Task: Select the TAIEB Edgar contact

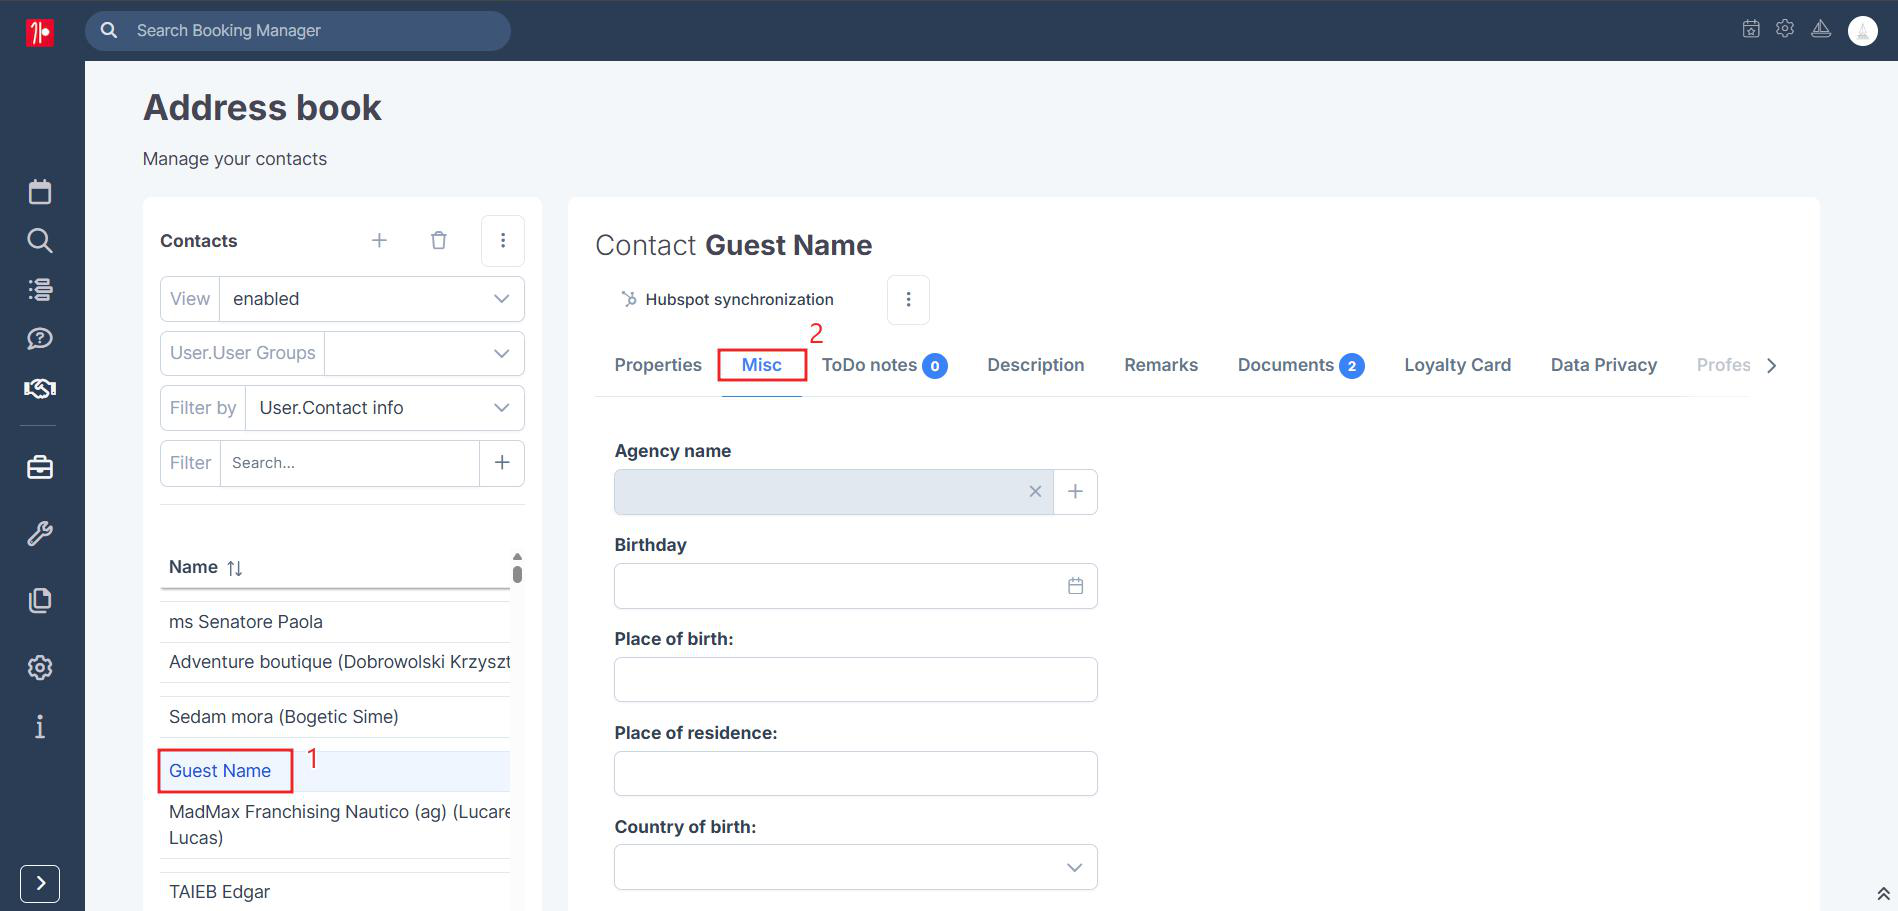Action: (x=220, y=892)
